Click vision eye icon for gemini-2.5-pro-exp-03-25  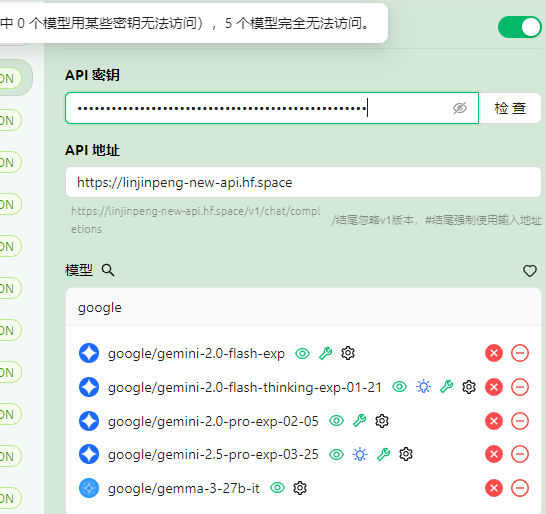(336, 454)
